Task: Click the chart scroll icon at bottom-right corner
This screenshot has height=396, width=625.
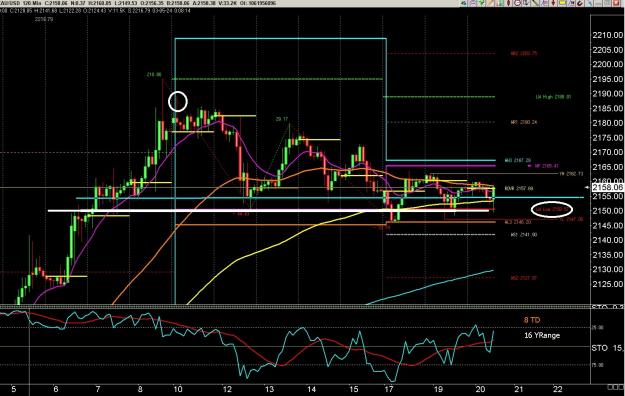Action: [x=616, y=387]
